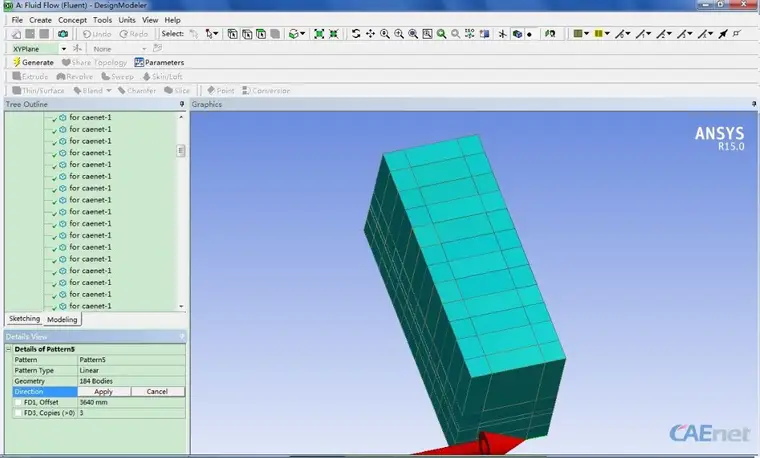Pin the Graphics panel
The image size is (760, 458).
click(754, 104)
